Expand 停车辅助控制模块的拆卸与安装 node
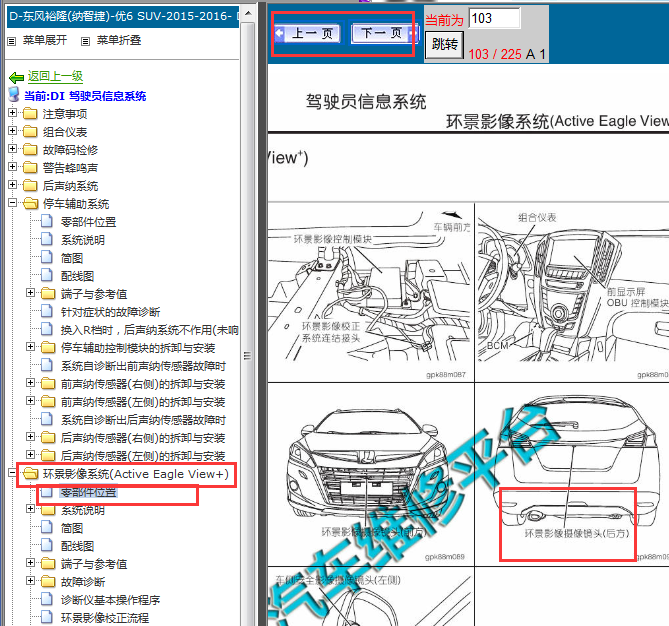The image size is (669, 626). [x=30, y=347]
